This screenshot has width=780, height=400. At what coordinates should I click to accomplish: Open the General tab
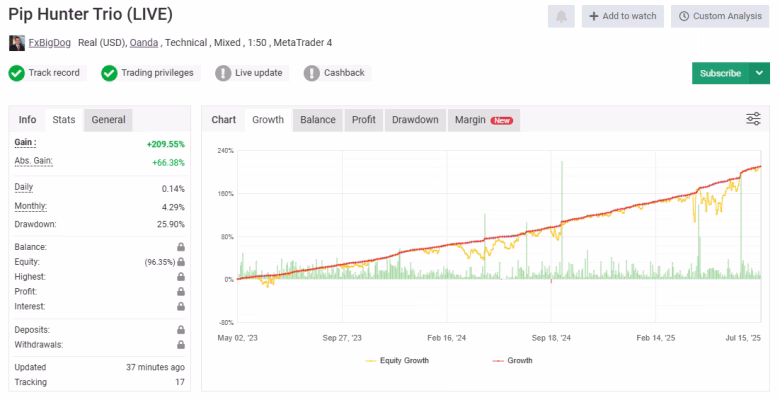(108, 120)
